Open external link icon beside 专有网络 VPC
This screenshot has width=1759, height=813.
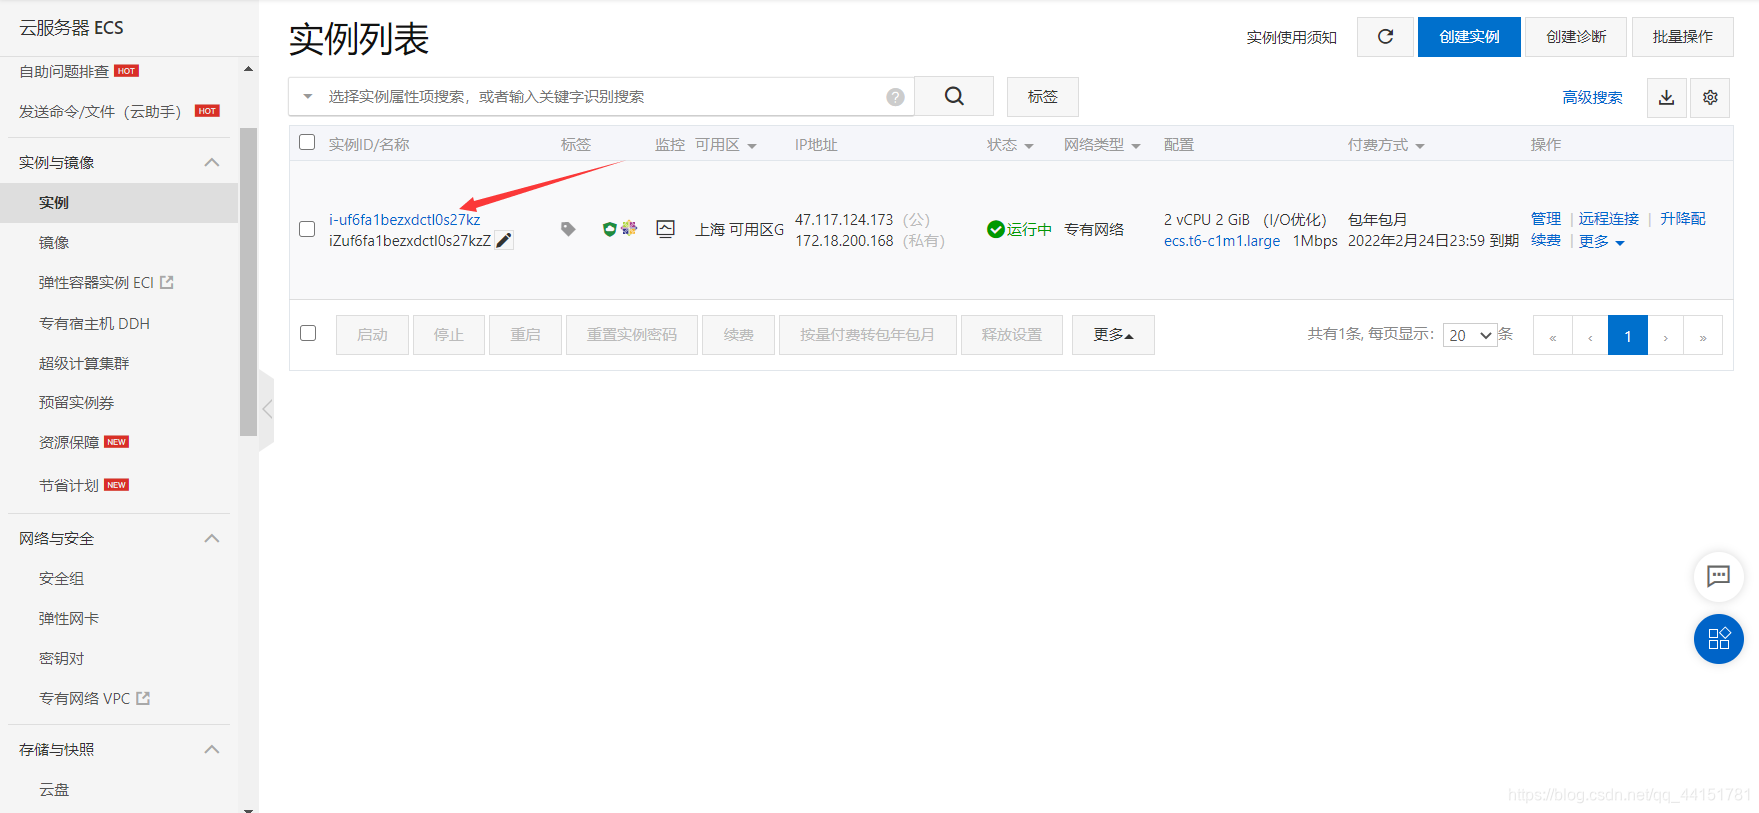[x=143, y=698]
